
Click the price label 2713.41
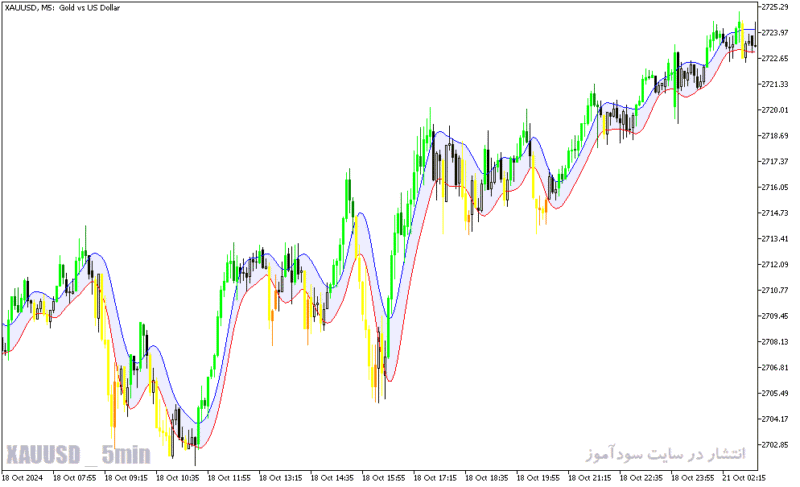[774, 239]
